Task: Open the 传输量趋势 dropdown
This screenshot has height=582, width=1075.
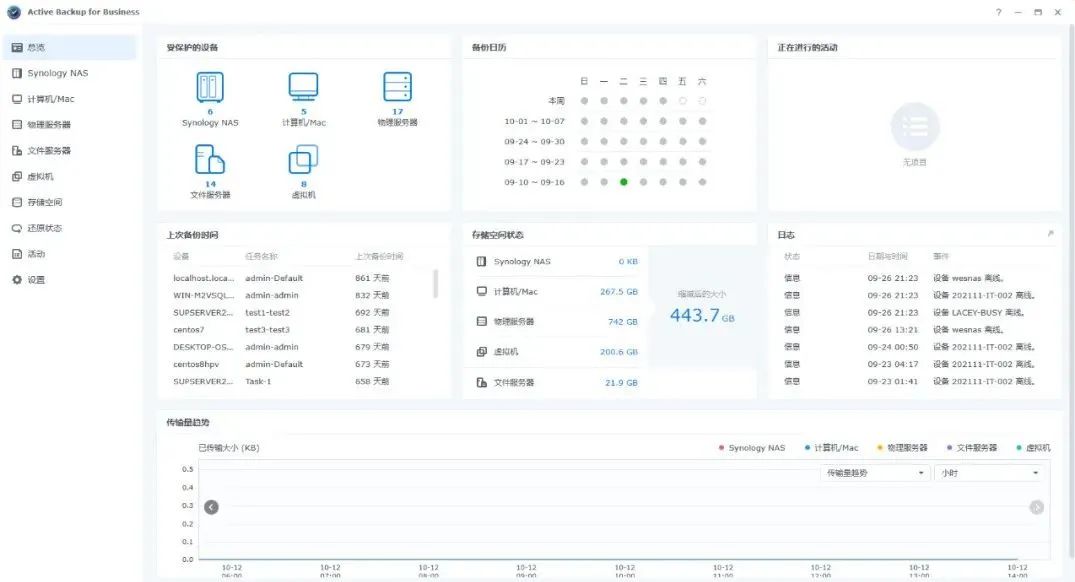Action: 875,473
